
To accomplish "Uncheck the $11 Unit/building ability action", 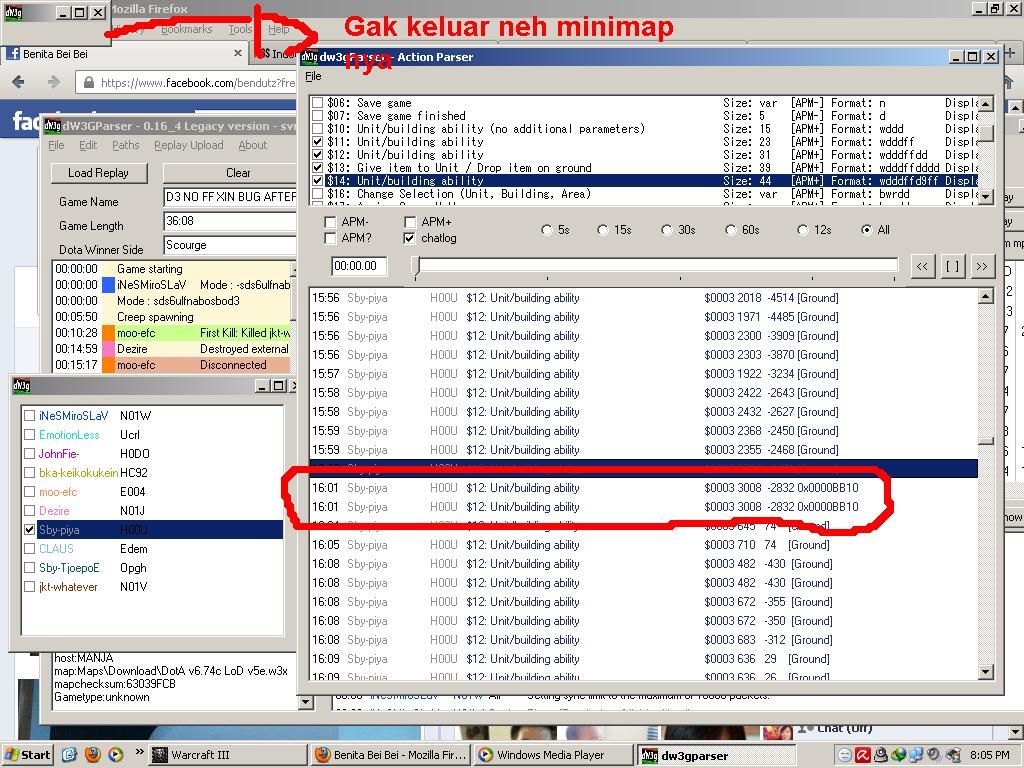I will coord(317,142).
